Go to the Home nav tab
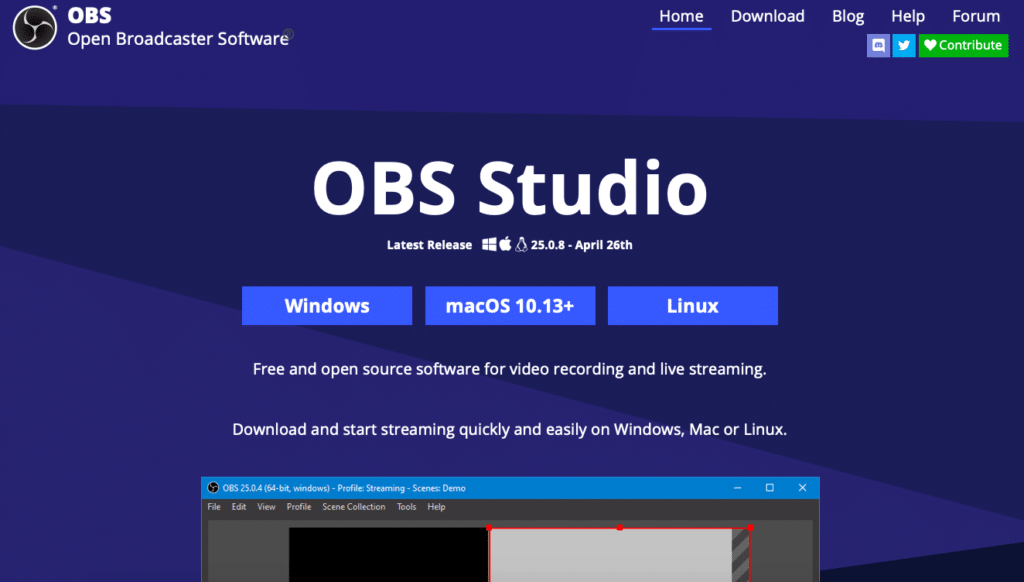 [x=681, y=16]
